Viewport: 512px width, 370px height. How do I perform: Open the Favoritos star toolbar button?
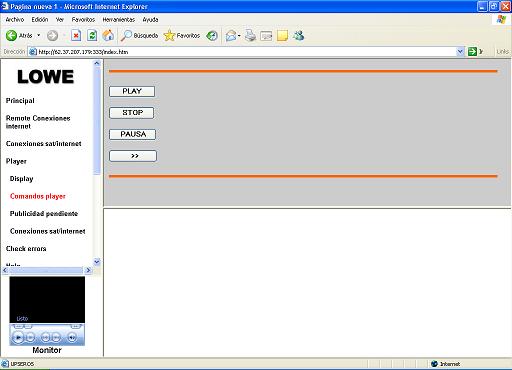182,35
